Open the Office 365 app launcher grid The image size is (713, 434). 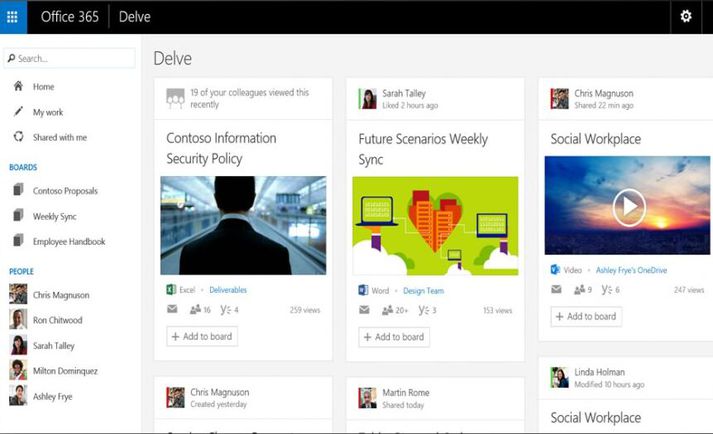(x=13, y=17)
